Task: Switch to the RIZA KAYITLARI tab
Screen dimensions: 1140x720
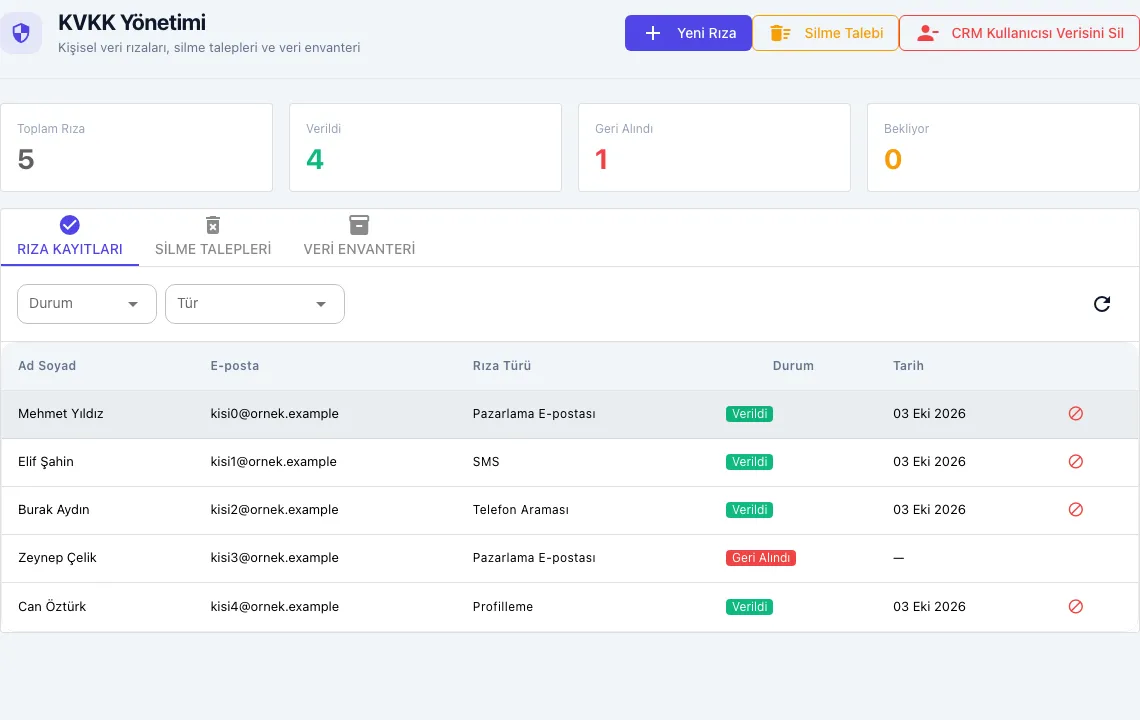Action: [70, 238]
